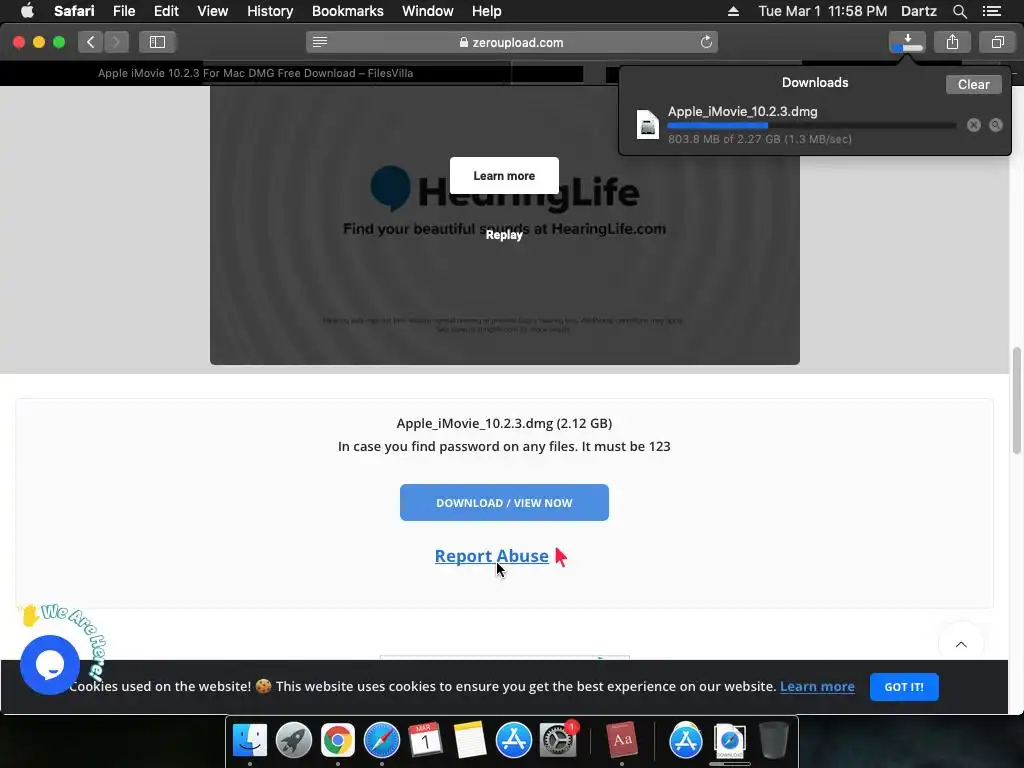1024x768 pixels.
Task: Open Dictionary from the Dock
Action: (622, 741)
